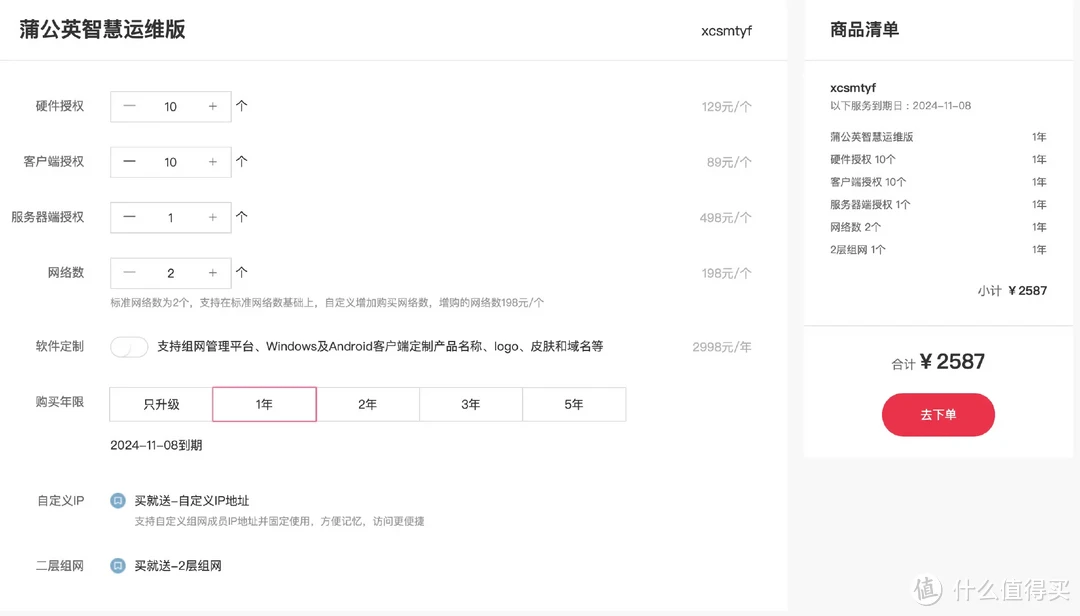Decrease 硬件授权 quantity with minus button
The height and width of the screenshot is (616, 1080).
pos(129,106)
